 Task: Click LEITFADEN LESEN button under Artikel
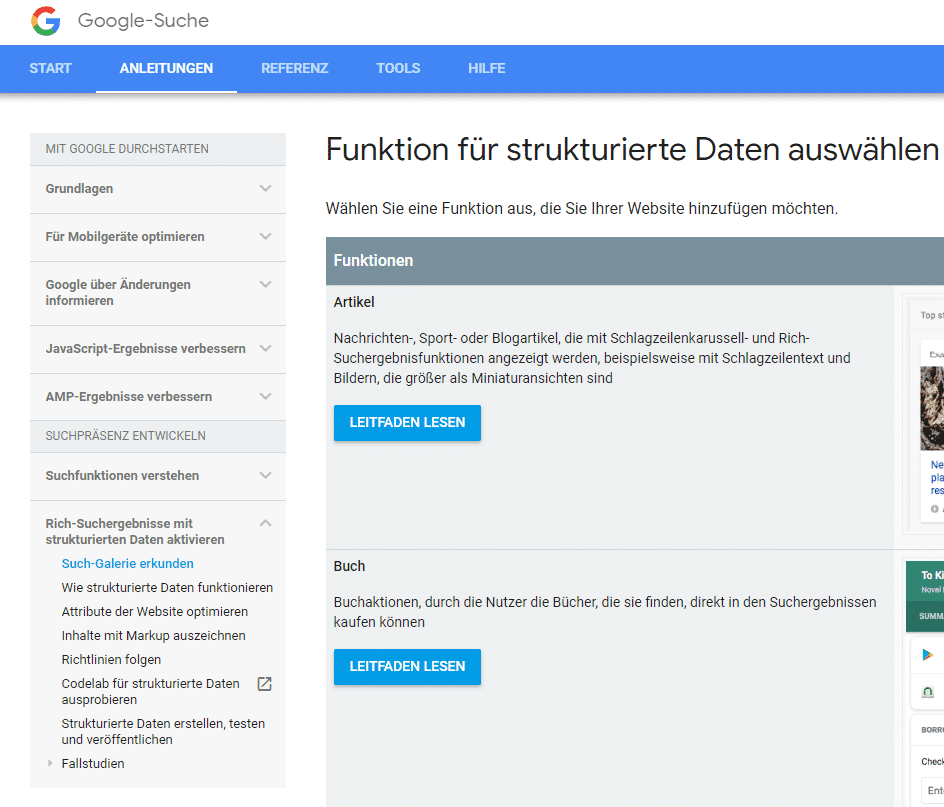408,423
